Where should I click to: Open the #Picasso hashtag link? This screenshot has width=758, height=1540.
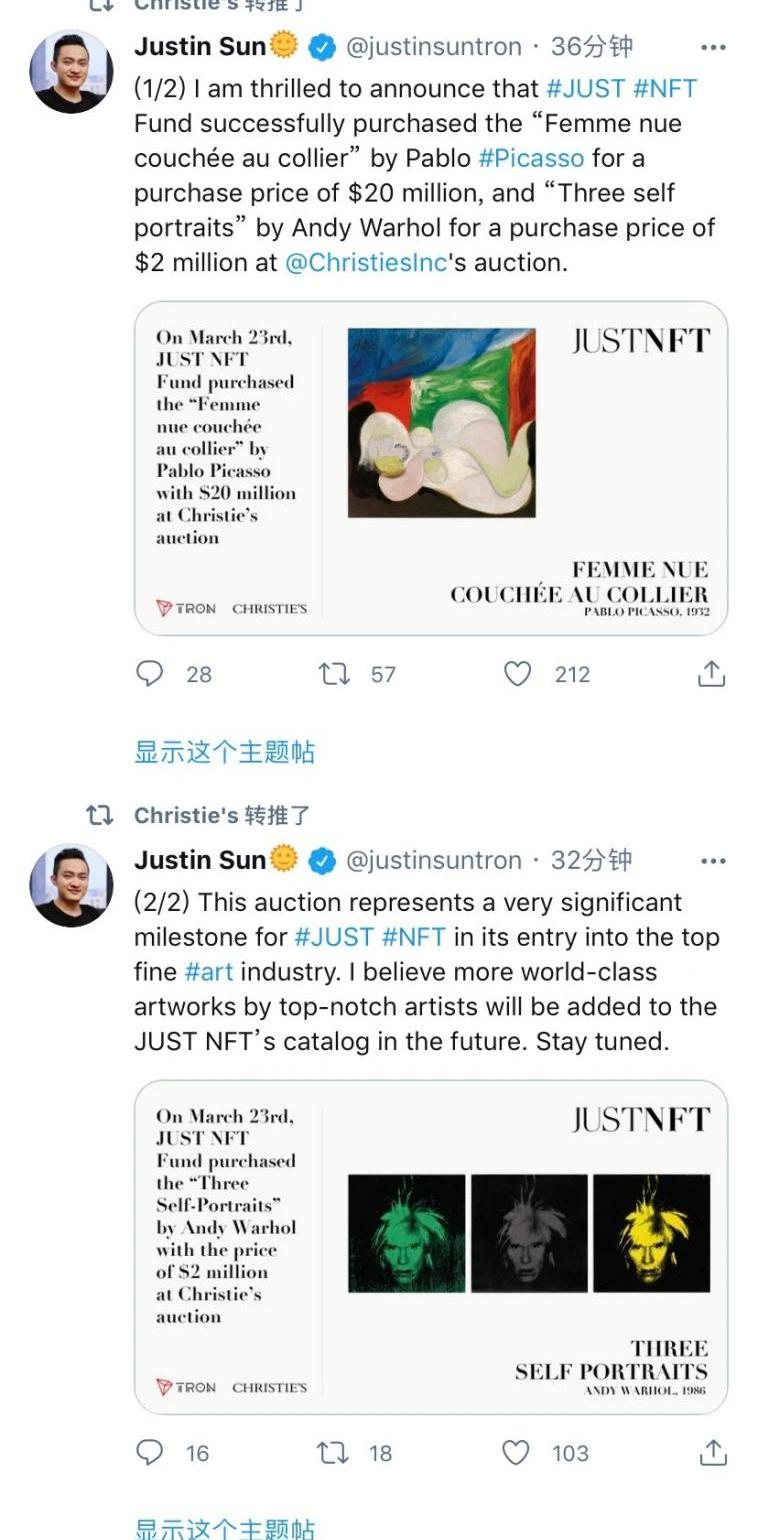coord(531,158)
